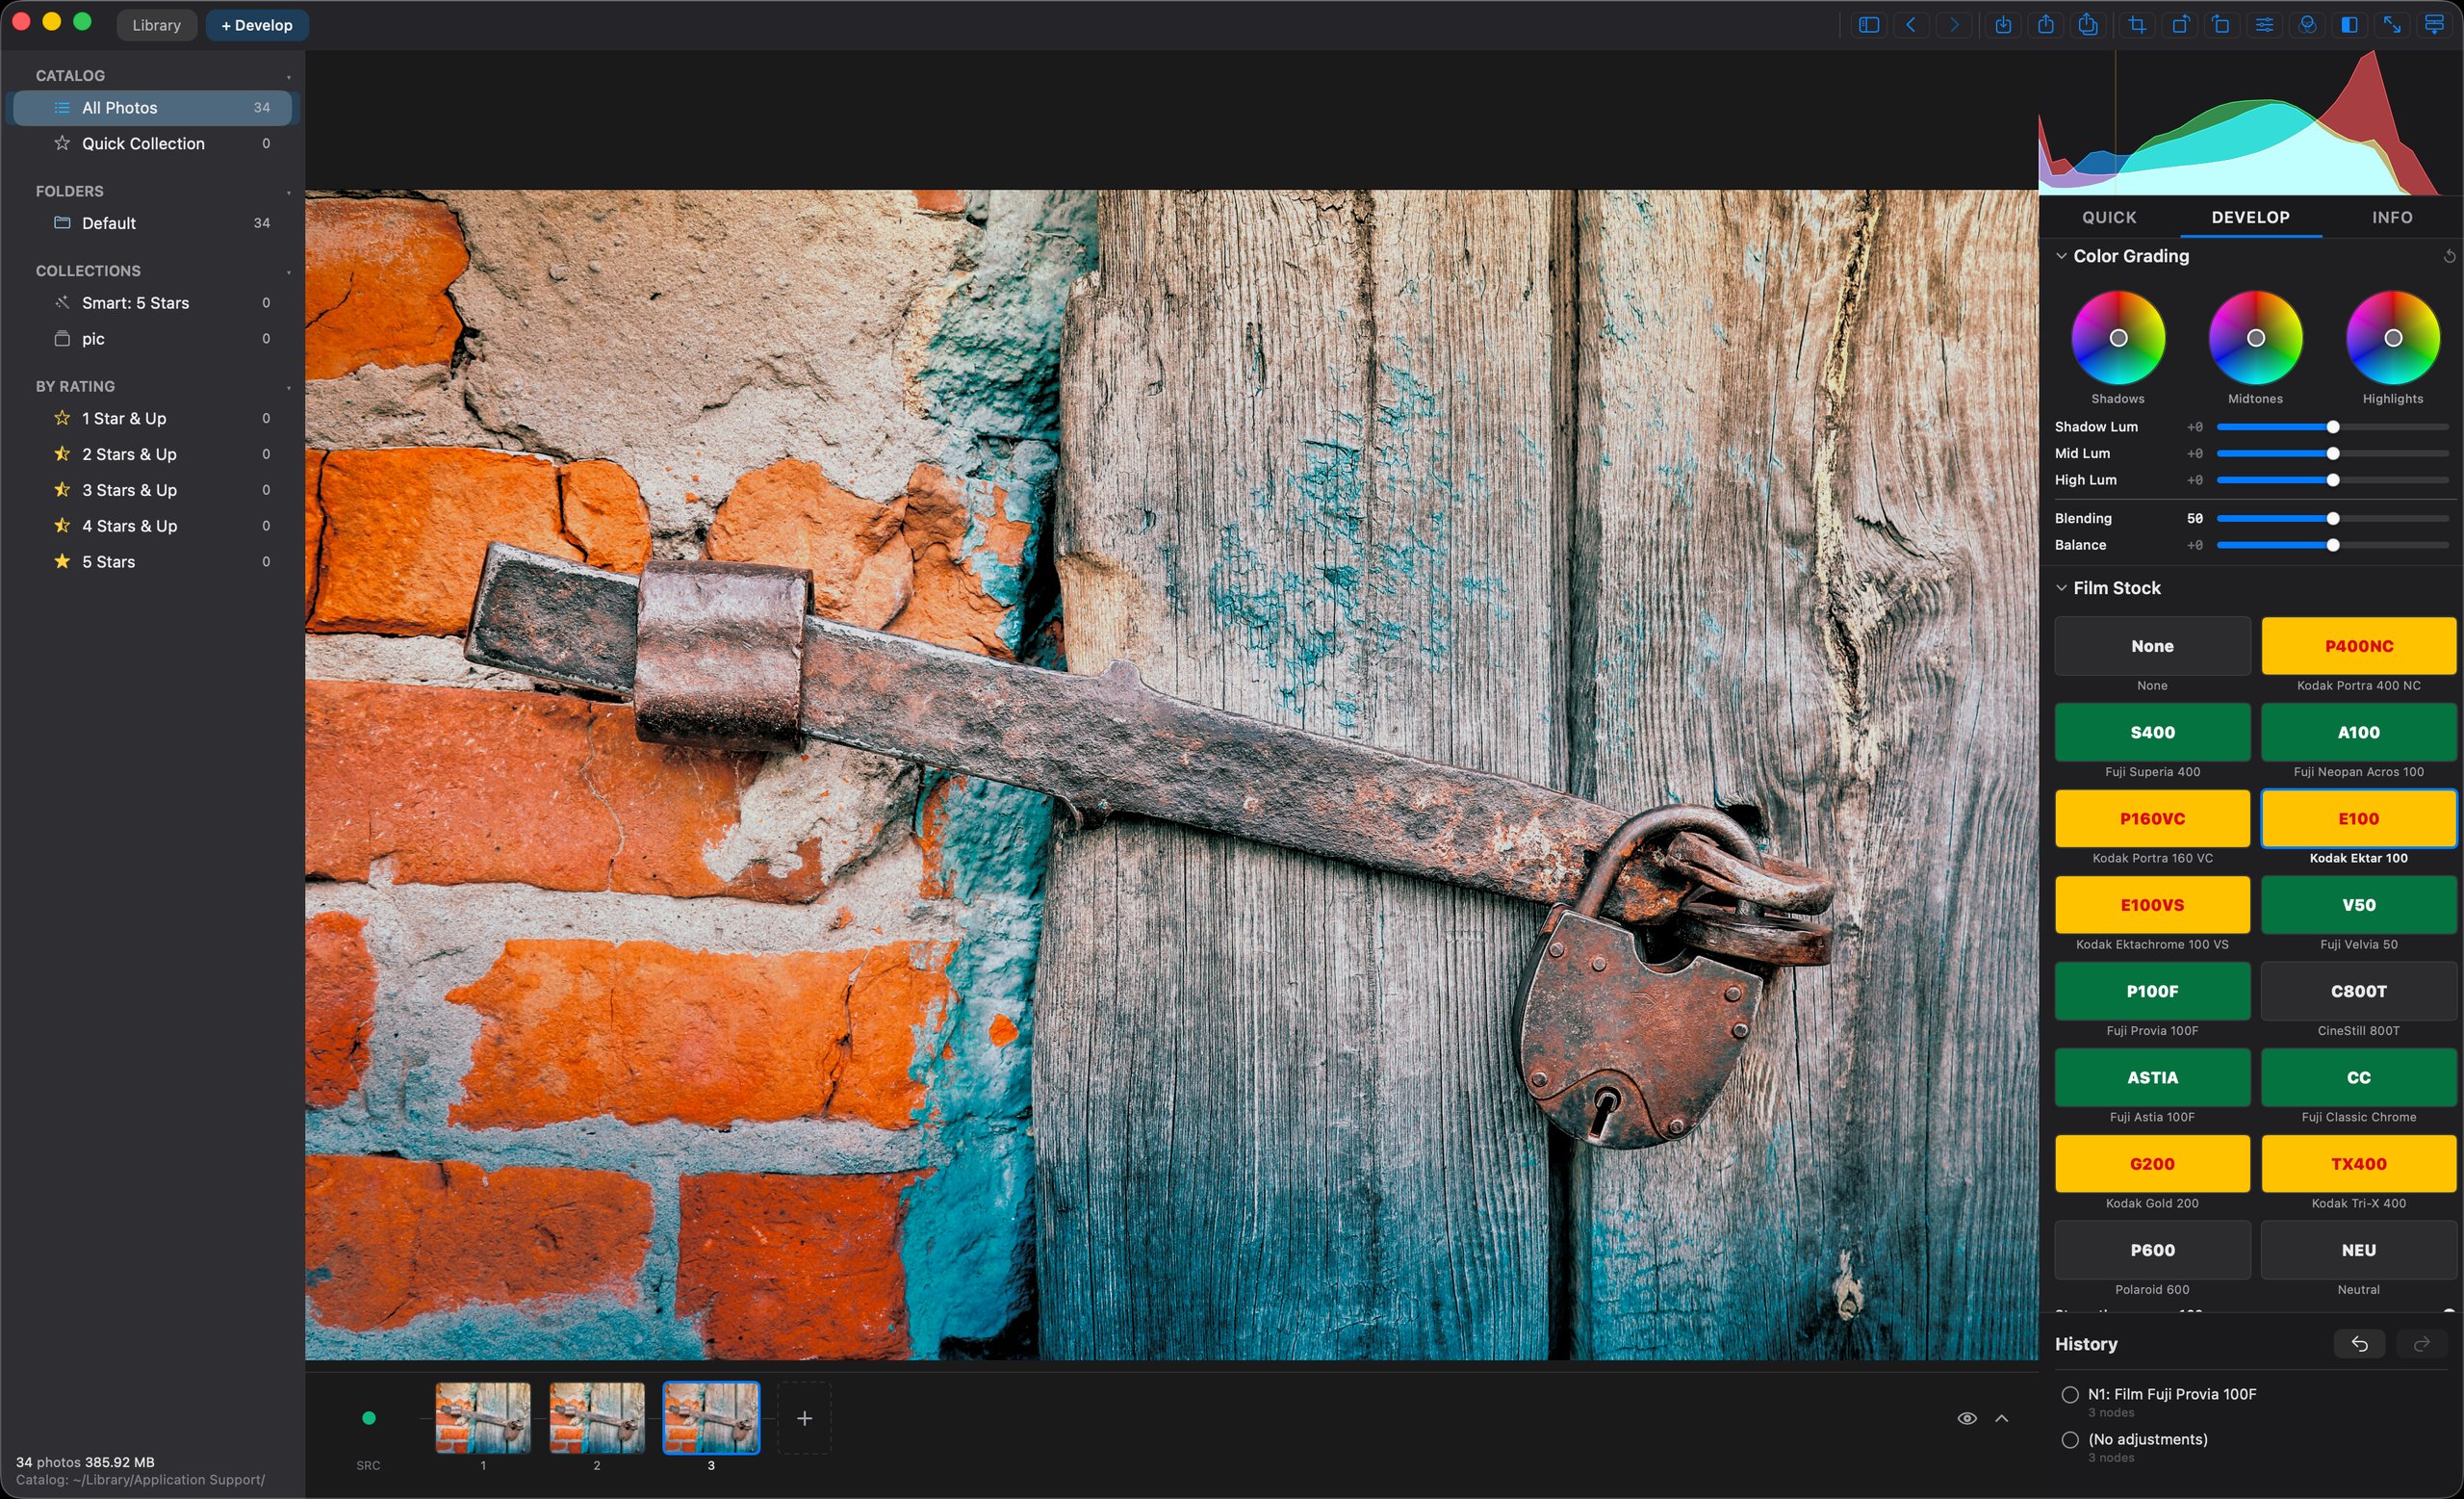Viewport: 2464px width, 1499px height.
Task: Undo last step in History panel
Action: tap(2359, 1344)
